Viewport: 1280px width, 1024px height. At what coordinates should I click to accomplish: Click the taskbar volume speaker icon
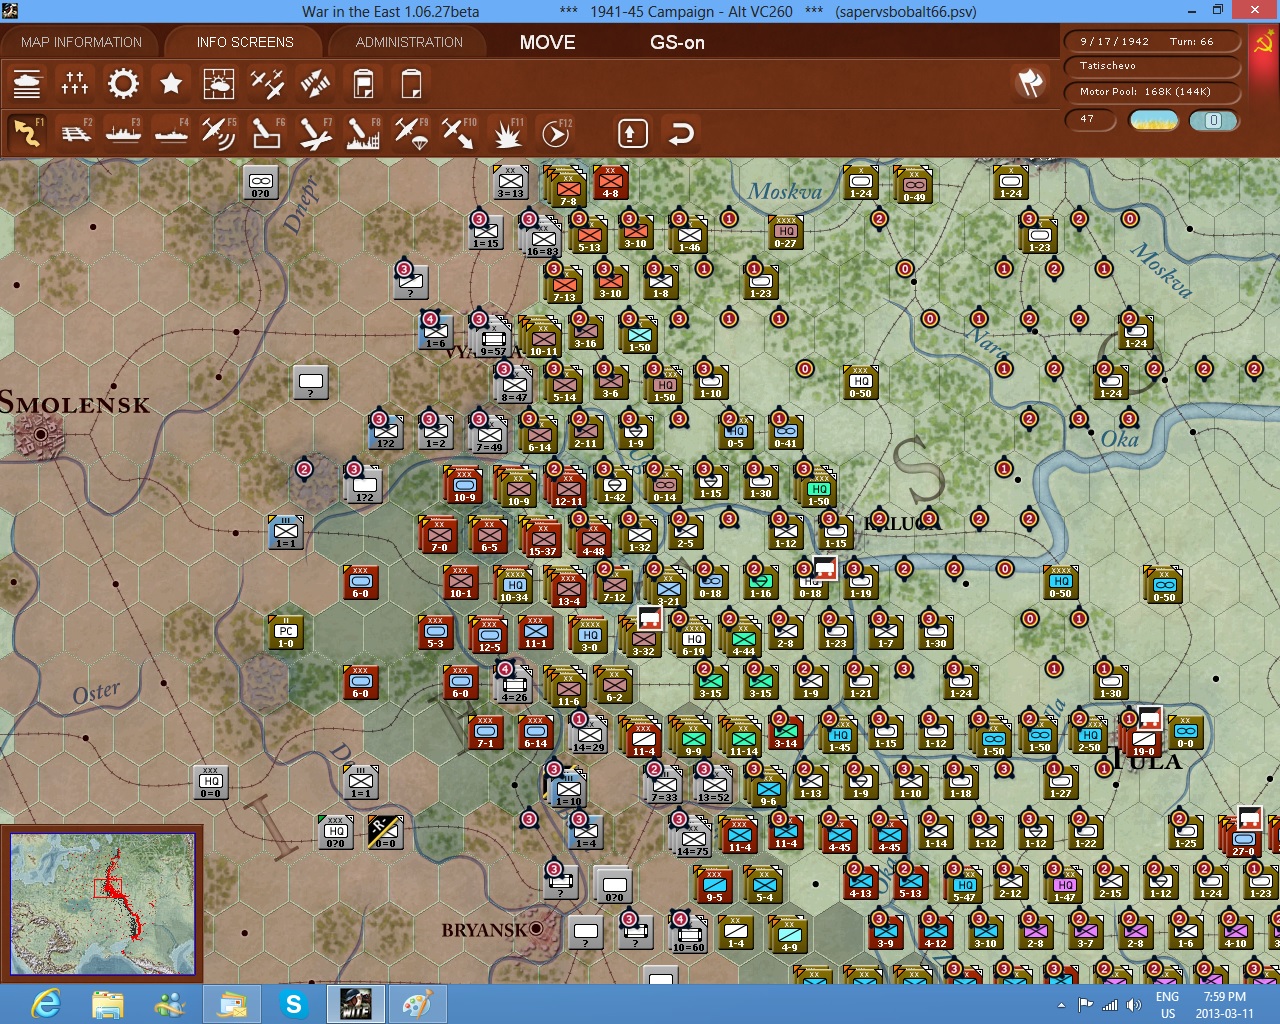pyautogui.click(x=1133, y=1004)
